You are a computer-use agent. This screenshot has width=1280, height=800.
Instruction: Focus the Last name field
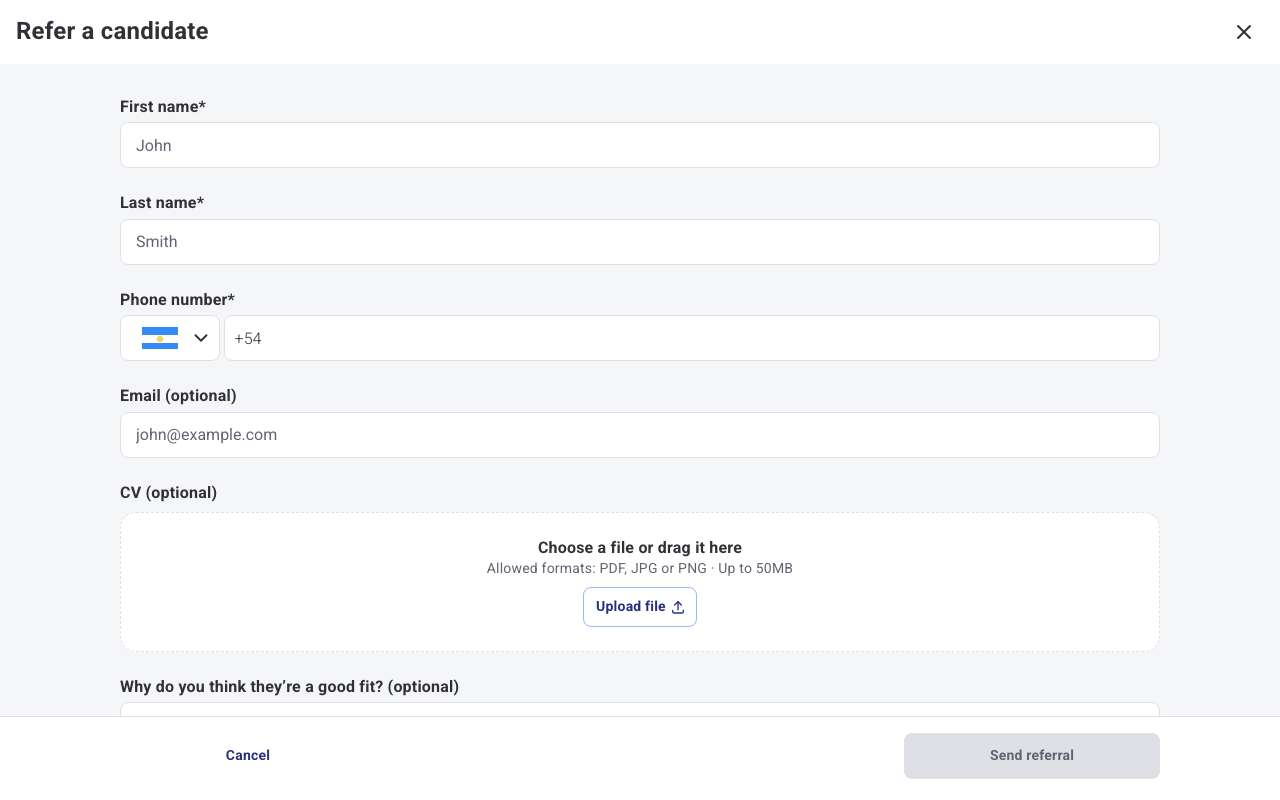[640, 242]
